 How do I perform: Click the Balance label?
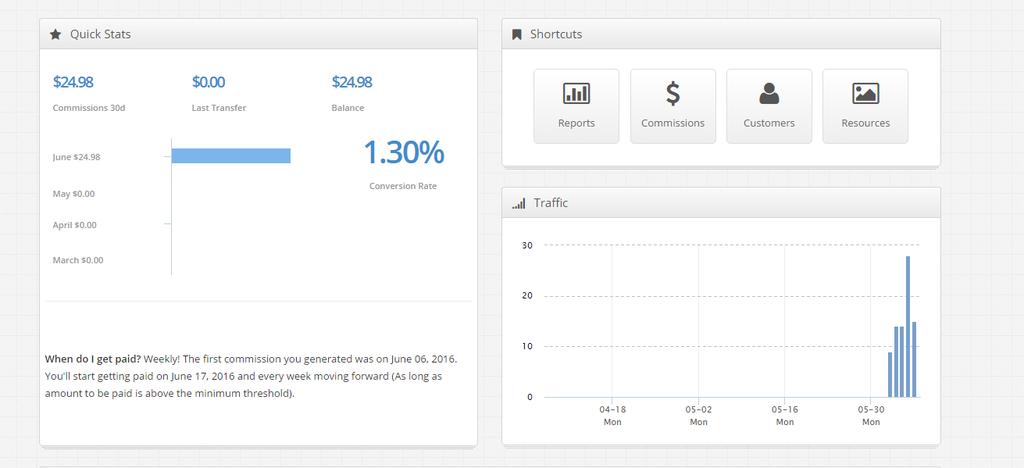(348, 108)
